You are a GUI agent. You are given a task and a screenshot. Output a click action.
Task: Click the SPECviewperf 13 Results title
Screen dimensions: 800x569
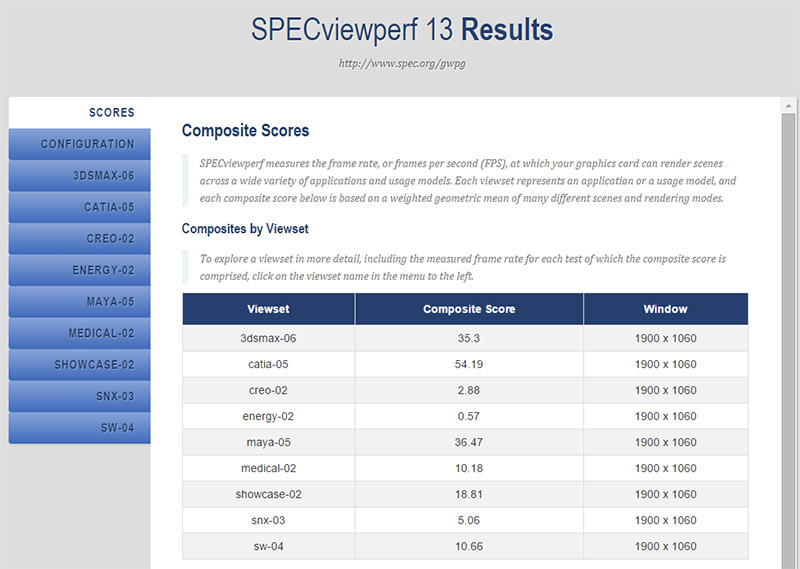pos(402,30)
